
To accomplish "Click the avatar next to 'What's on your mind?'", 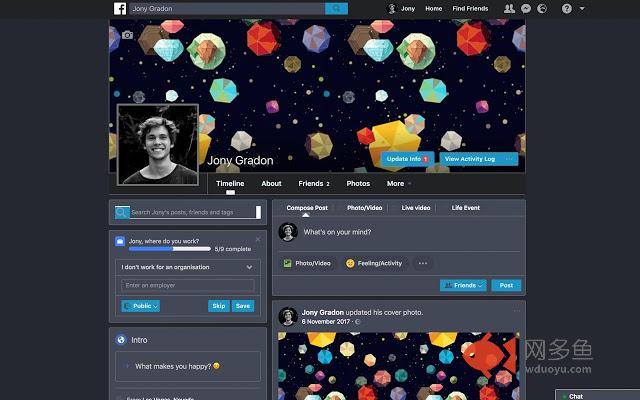I will [288, 232].
